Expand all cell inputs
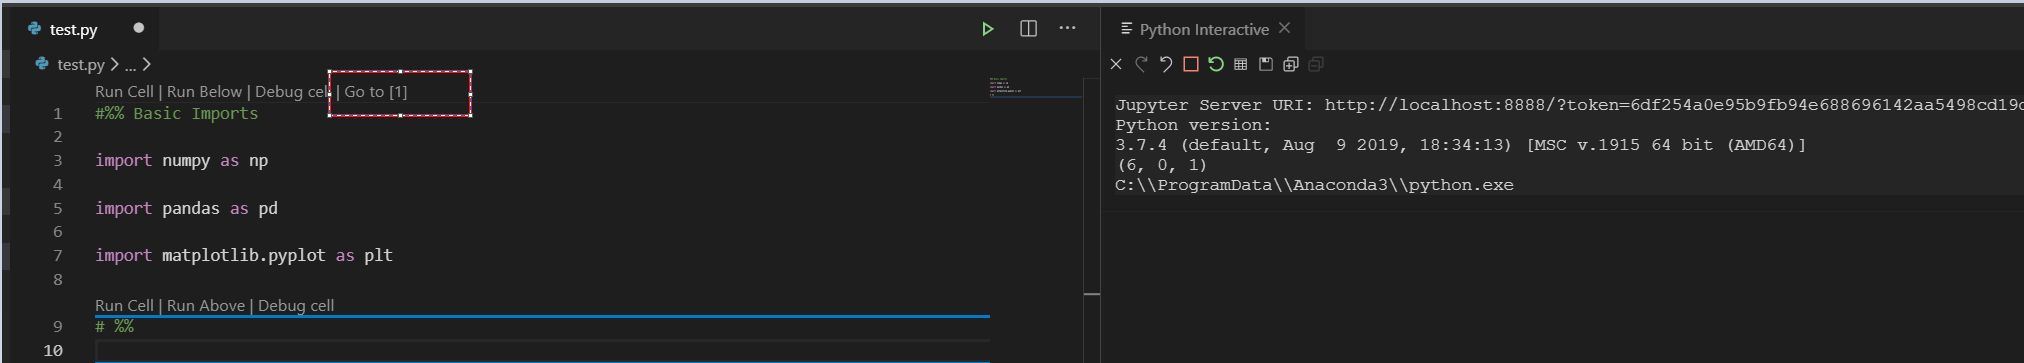The width and height of the screenshot is (2024, 363). (x=1291, y=64)
